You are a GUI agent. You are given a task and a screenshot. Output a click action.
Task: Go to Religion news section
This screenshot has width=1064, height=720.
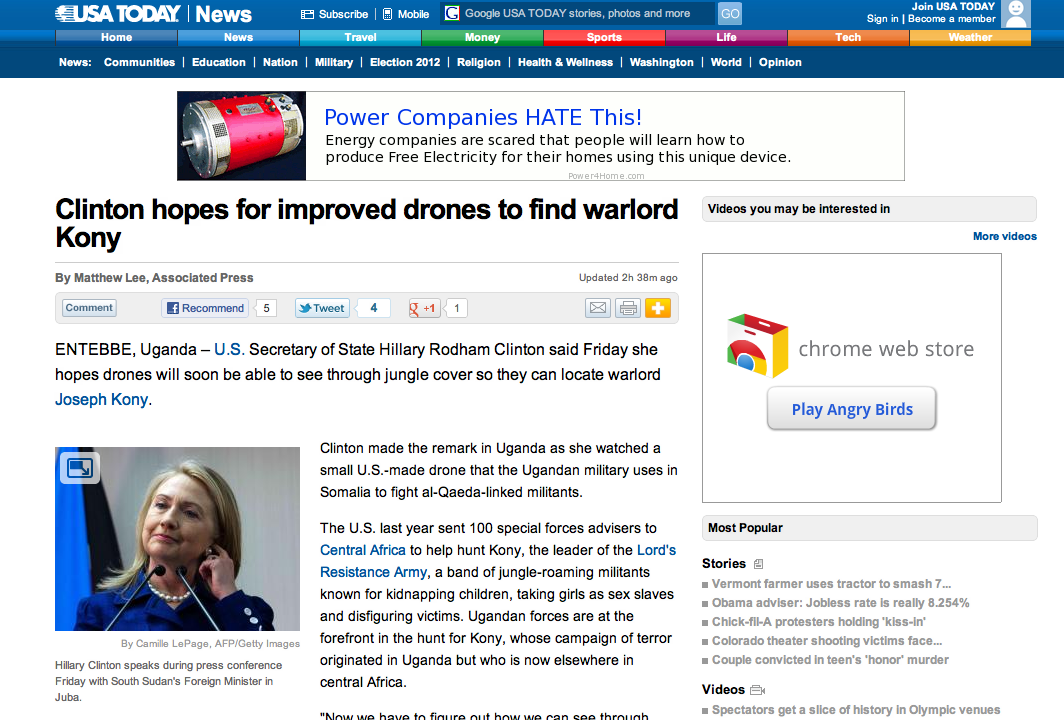point(478,62)
